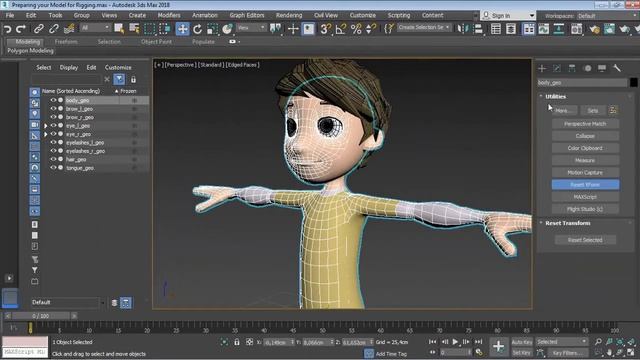Toggle the Angle Snap icon
Viewport: 640px width, 360px height.
coord(340,29)
